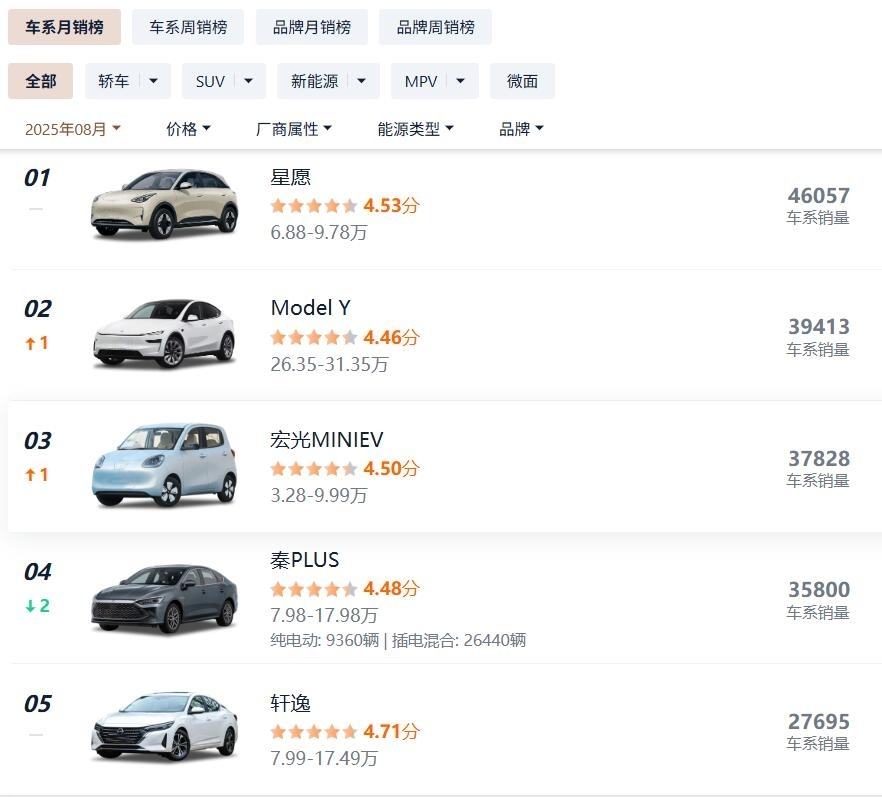This screenshot has width=882, height=797.
Task: Click the 3.28-9.99万 price range
Action: pos(319,495)
